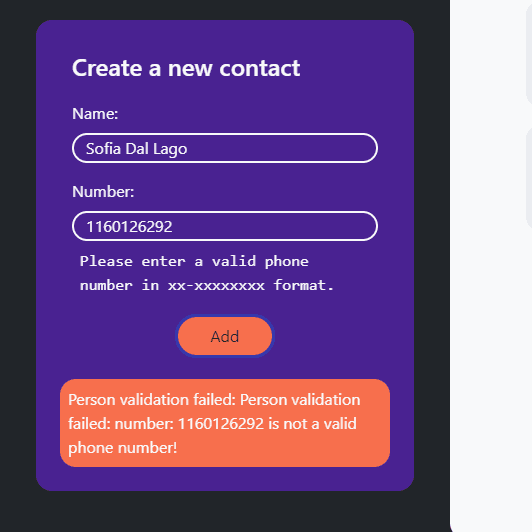This screenshot has width=532, height=532.
Task: Place the cursor on the word Sofia
Action: (103, 149)
